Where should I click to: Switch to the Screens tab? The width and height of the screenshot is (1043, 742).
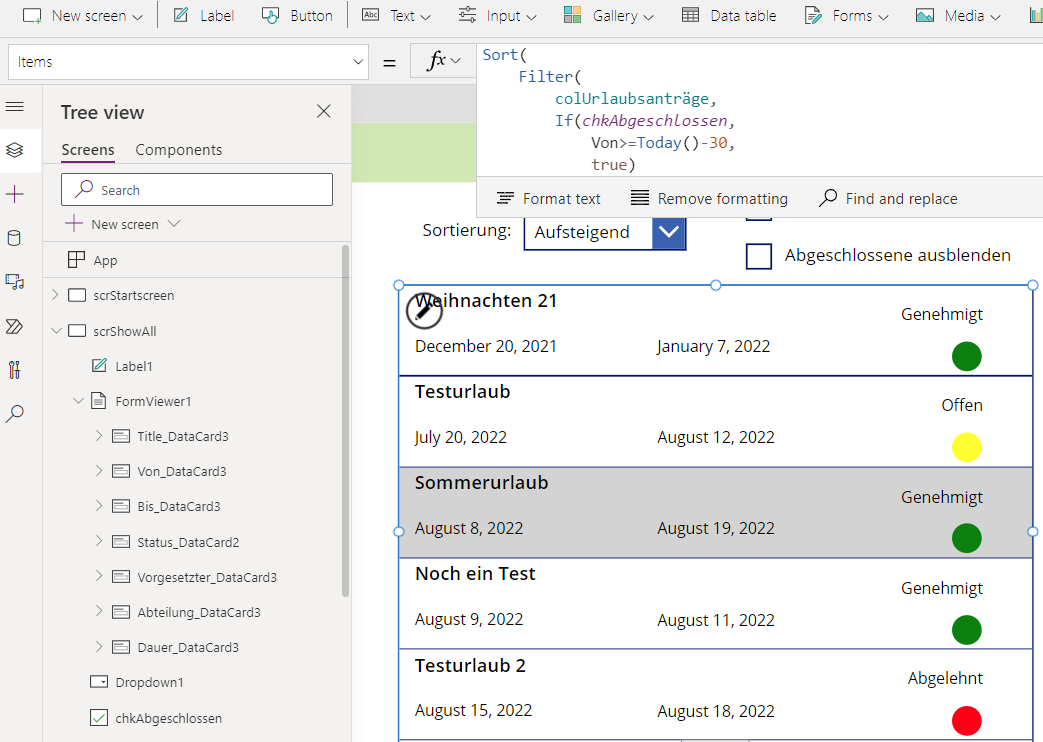[x=88, y=150]
